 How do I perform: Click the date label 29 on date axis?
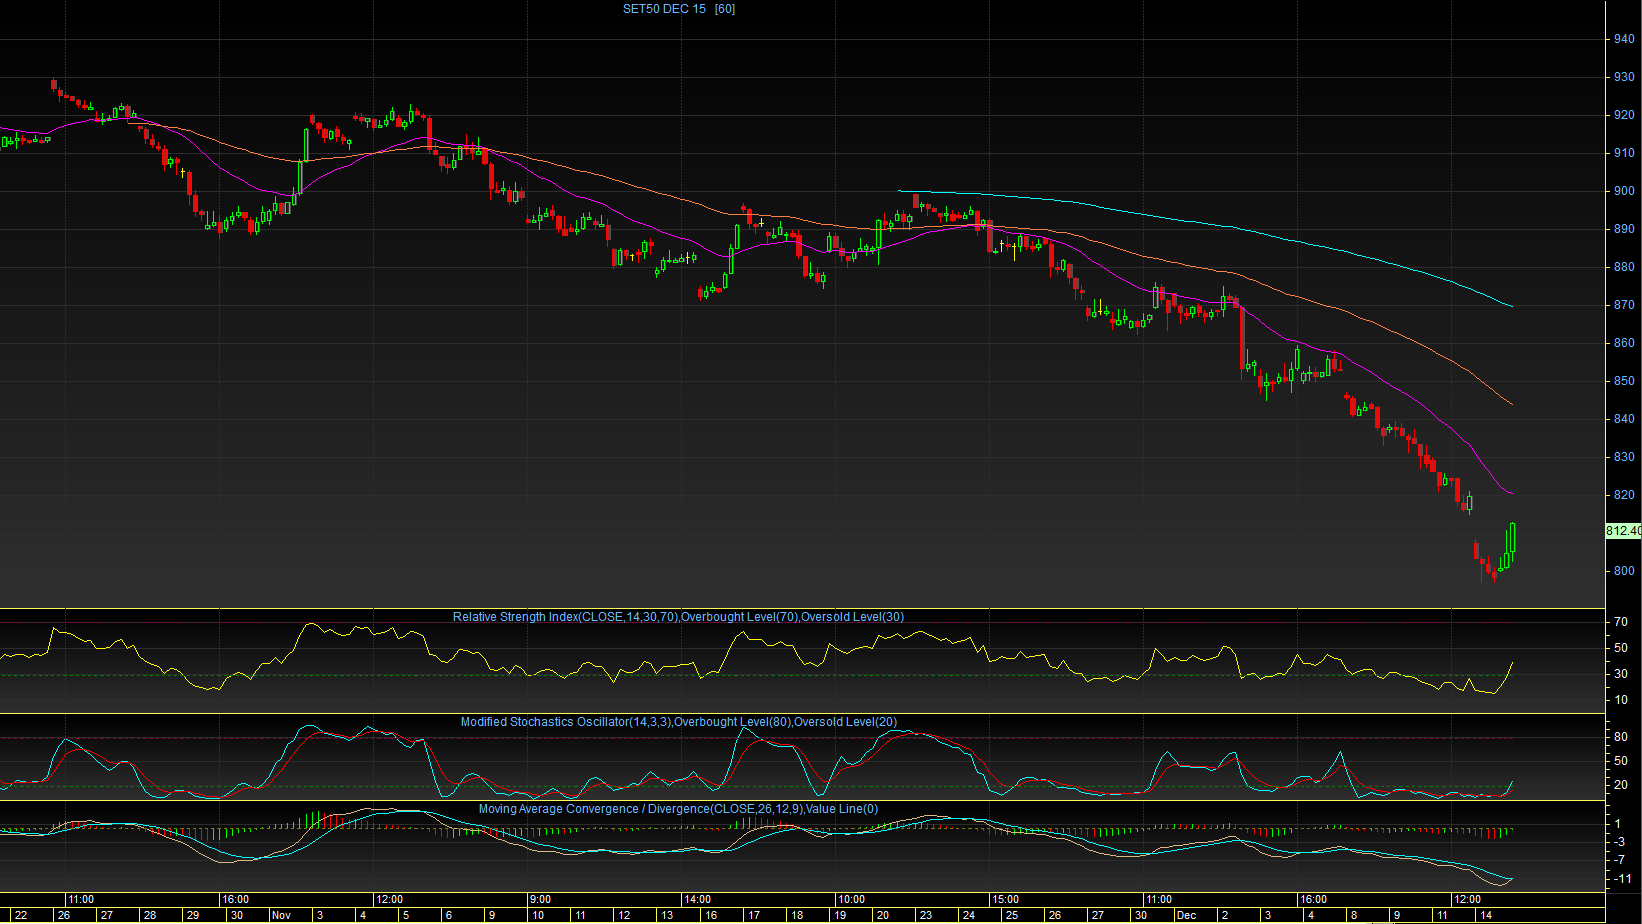[193, 915]
